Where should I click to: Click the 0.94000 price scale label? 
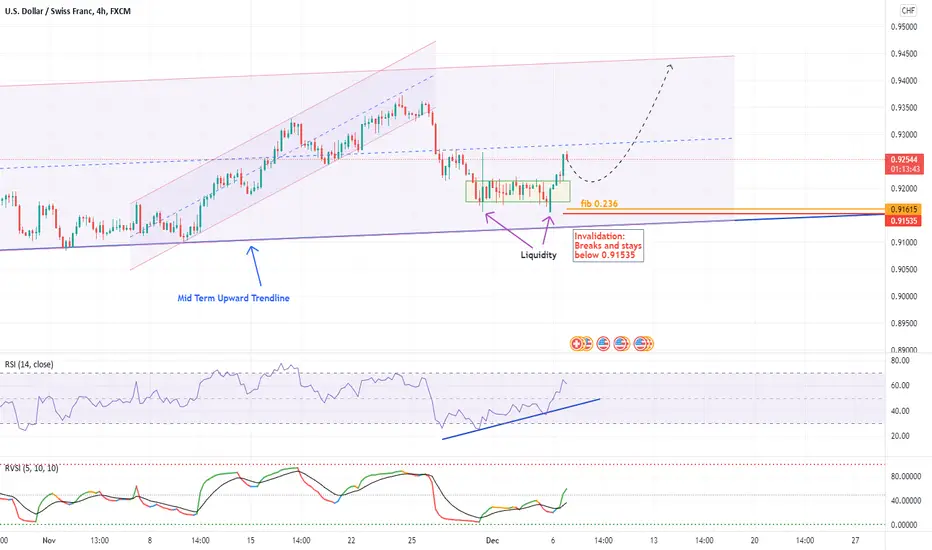pyautogui.click(x=903, y=81)
